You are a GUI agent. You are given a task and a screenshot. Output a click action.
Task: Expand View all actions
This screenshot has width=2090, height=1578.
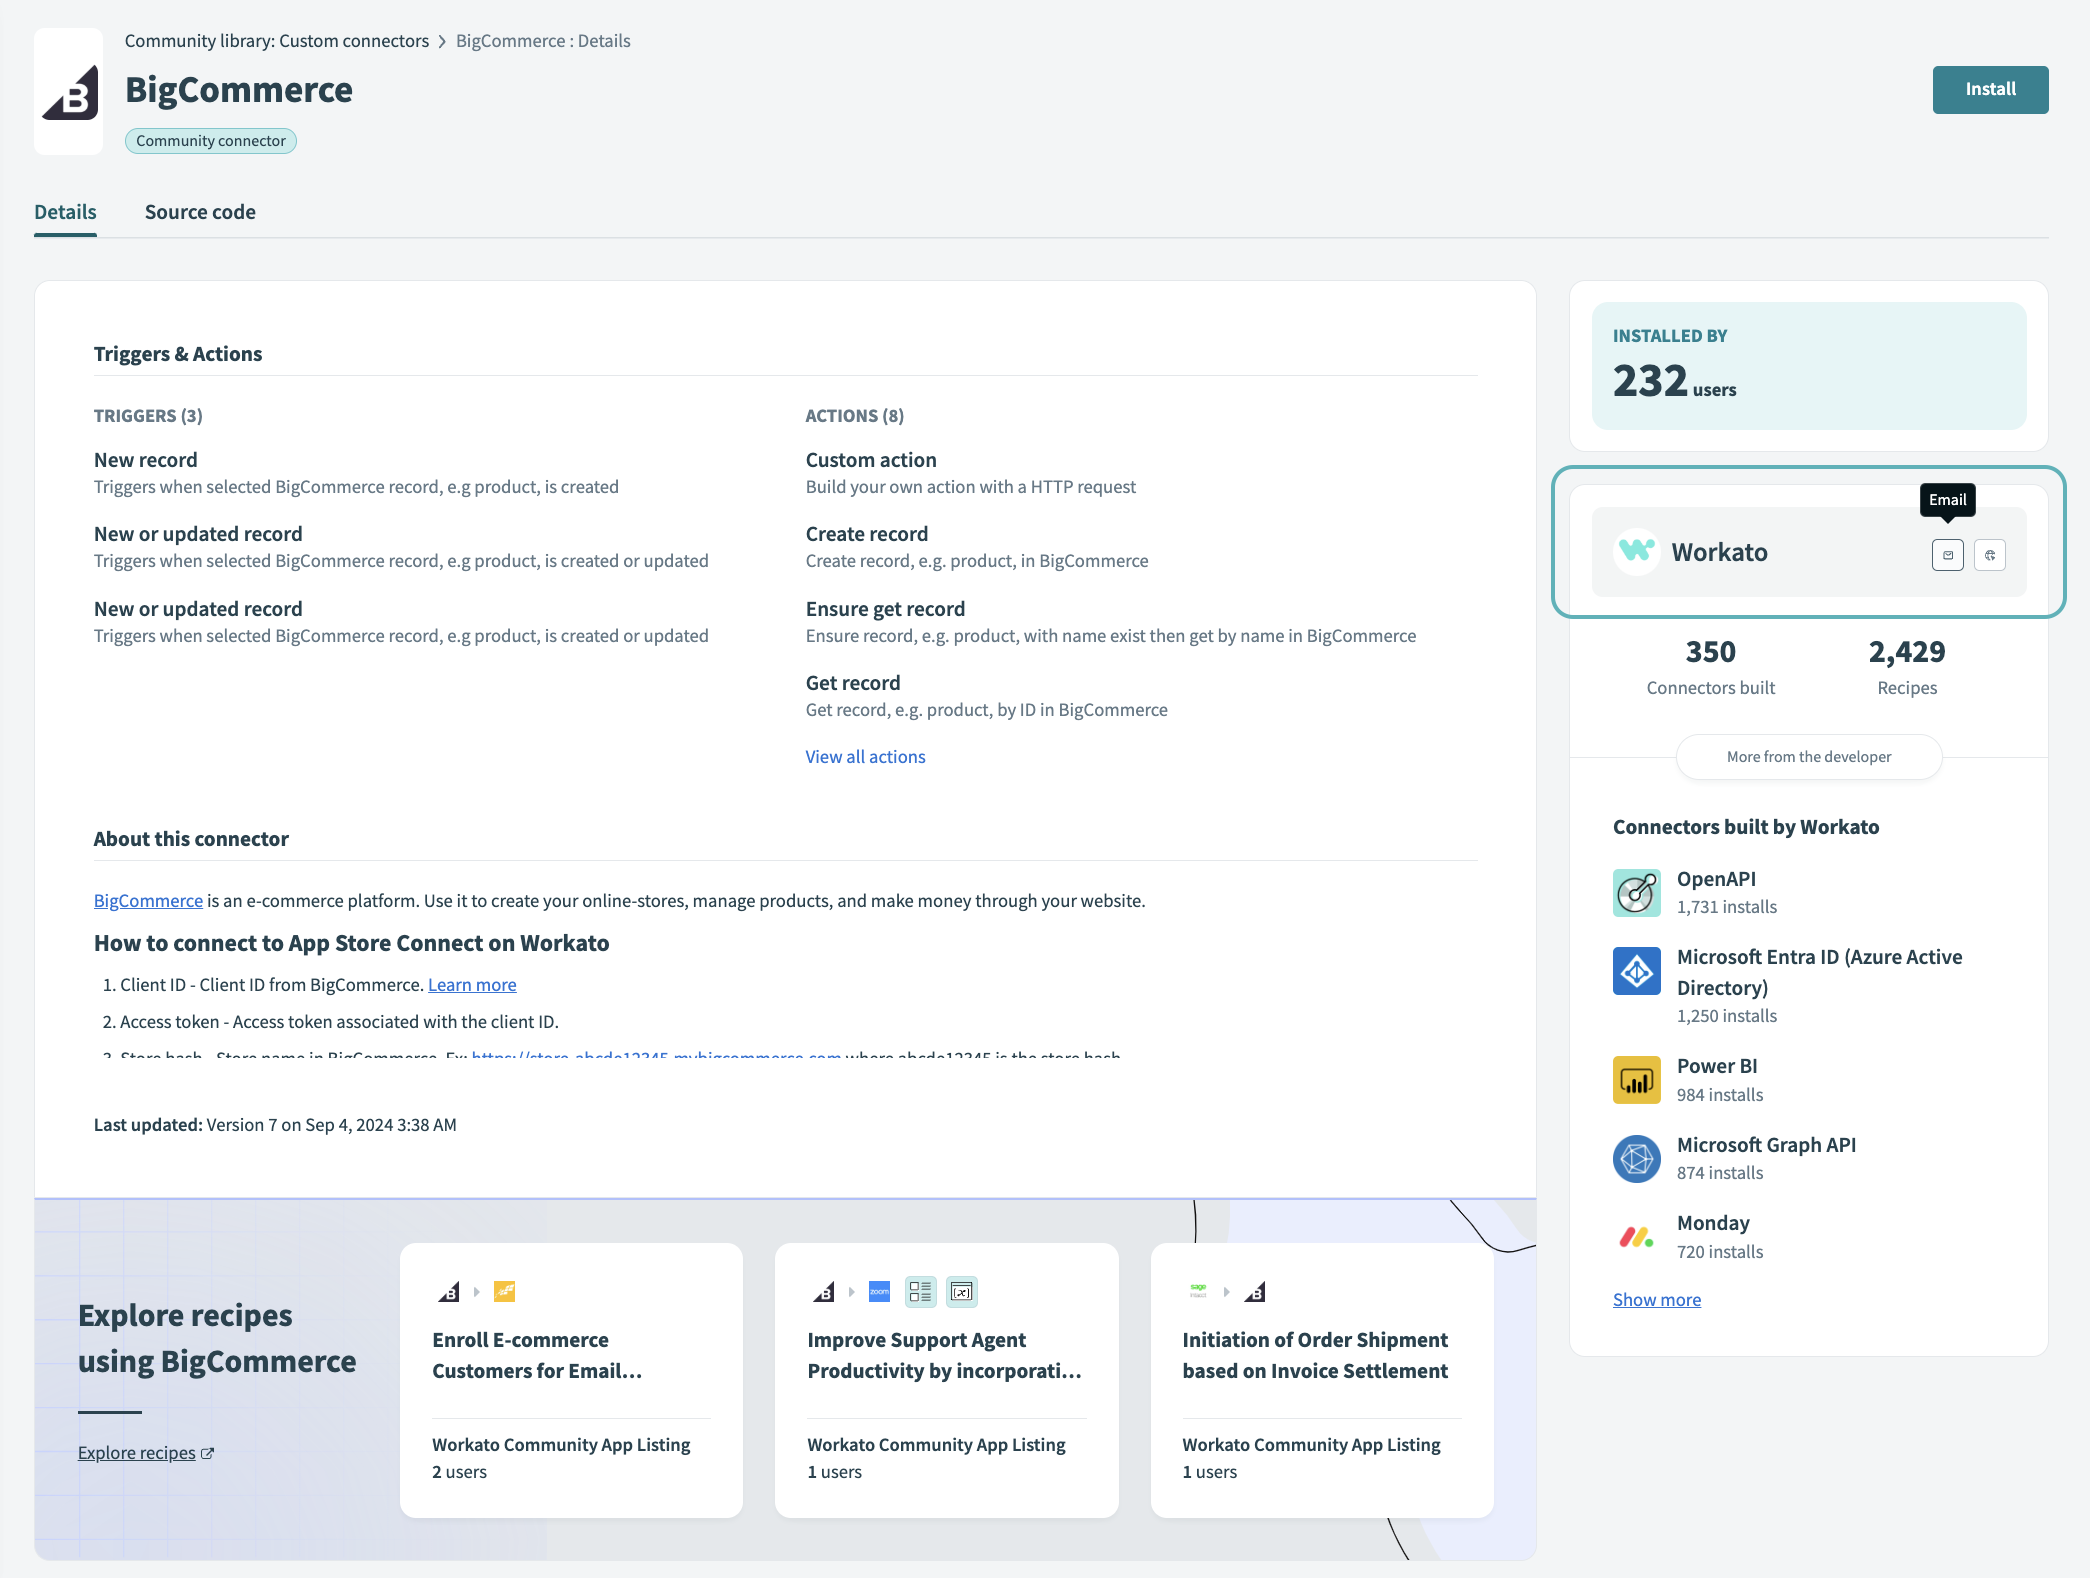pos(865,757)
